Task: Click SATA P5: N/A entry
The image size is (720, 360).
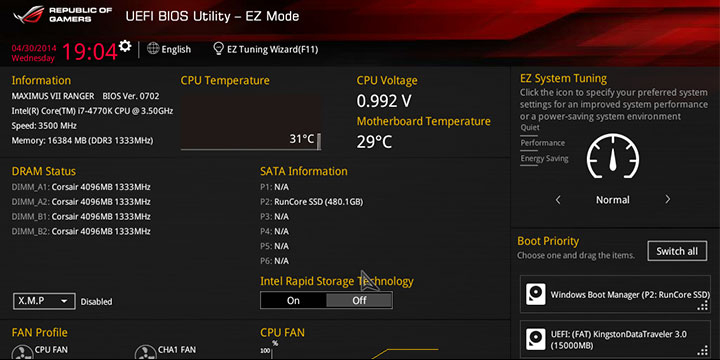Action: (275, 246)
